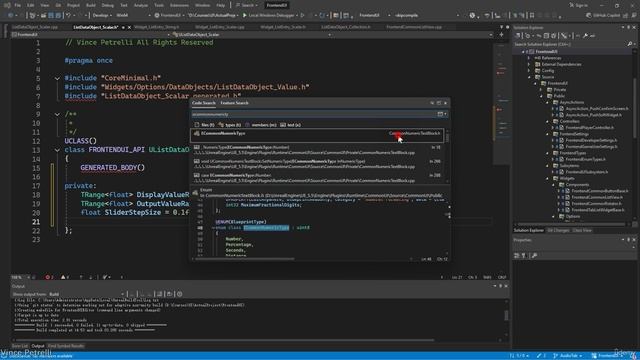Viewport: 640px width, 360px height.
Task: Switch to Find Symbol Results tab
Action: 66,346
